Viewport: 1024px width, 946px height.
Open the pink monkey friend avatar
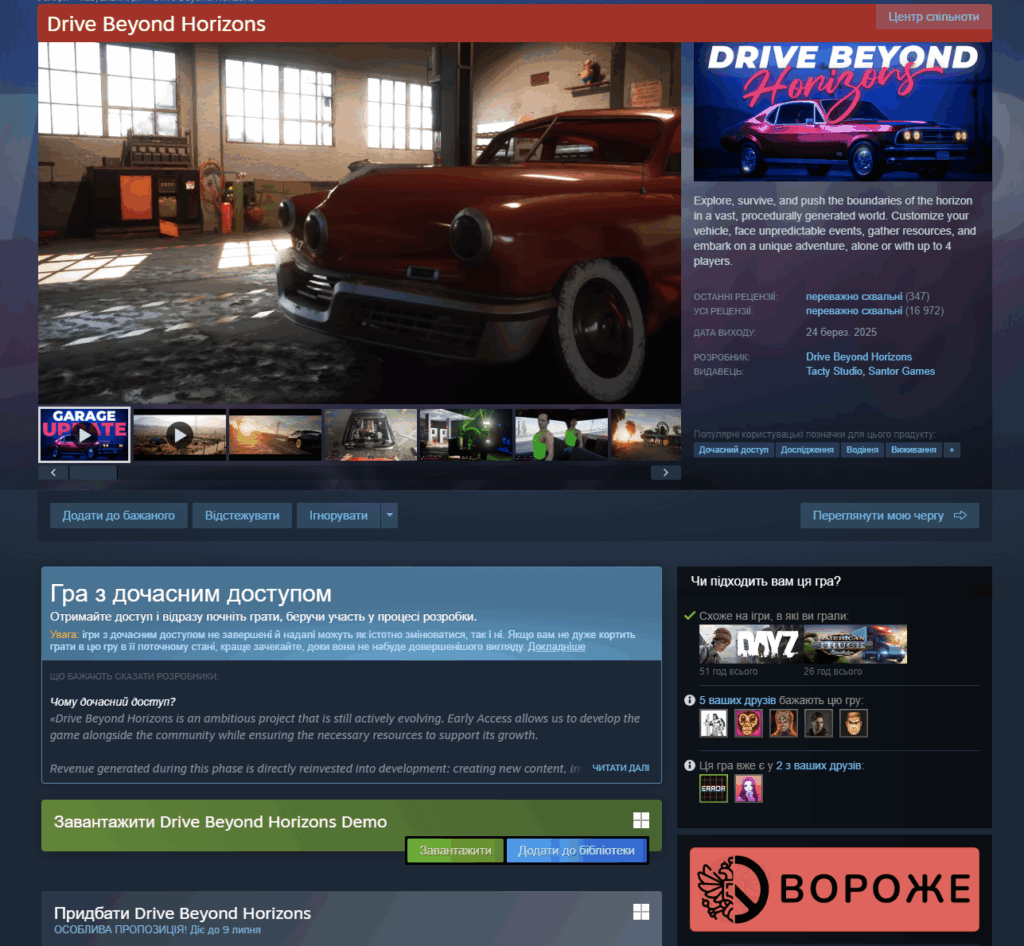(x=748, y=723)
